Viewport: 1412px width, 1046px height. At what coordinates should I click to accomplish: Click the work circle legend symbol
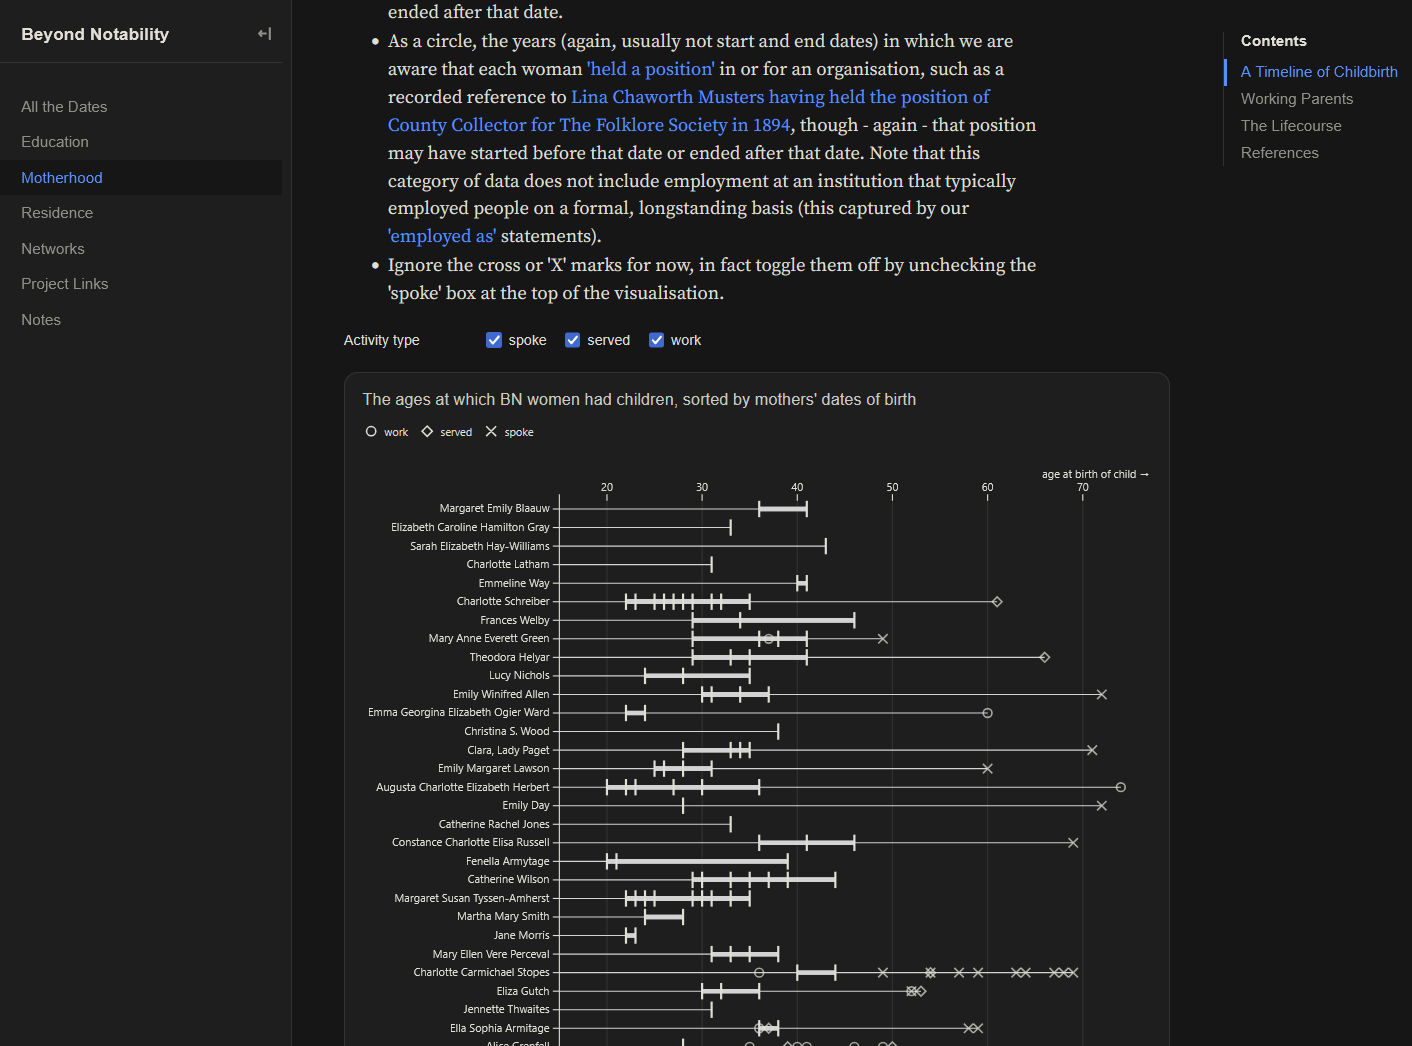[x=371, y=432]
